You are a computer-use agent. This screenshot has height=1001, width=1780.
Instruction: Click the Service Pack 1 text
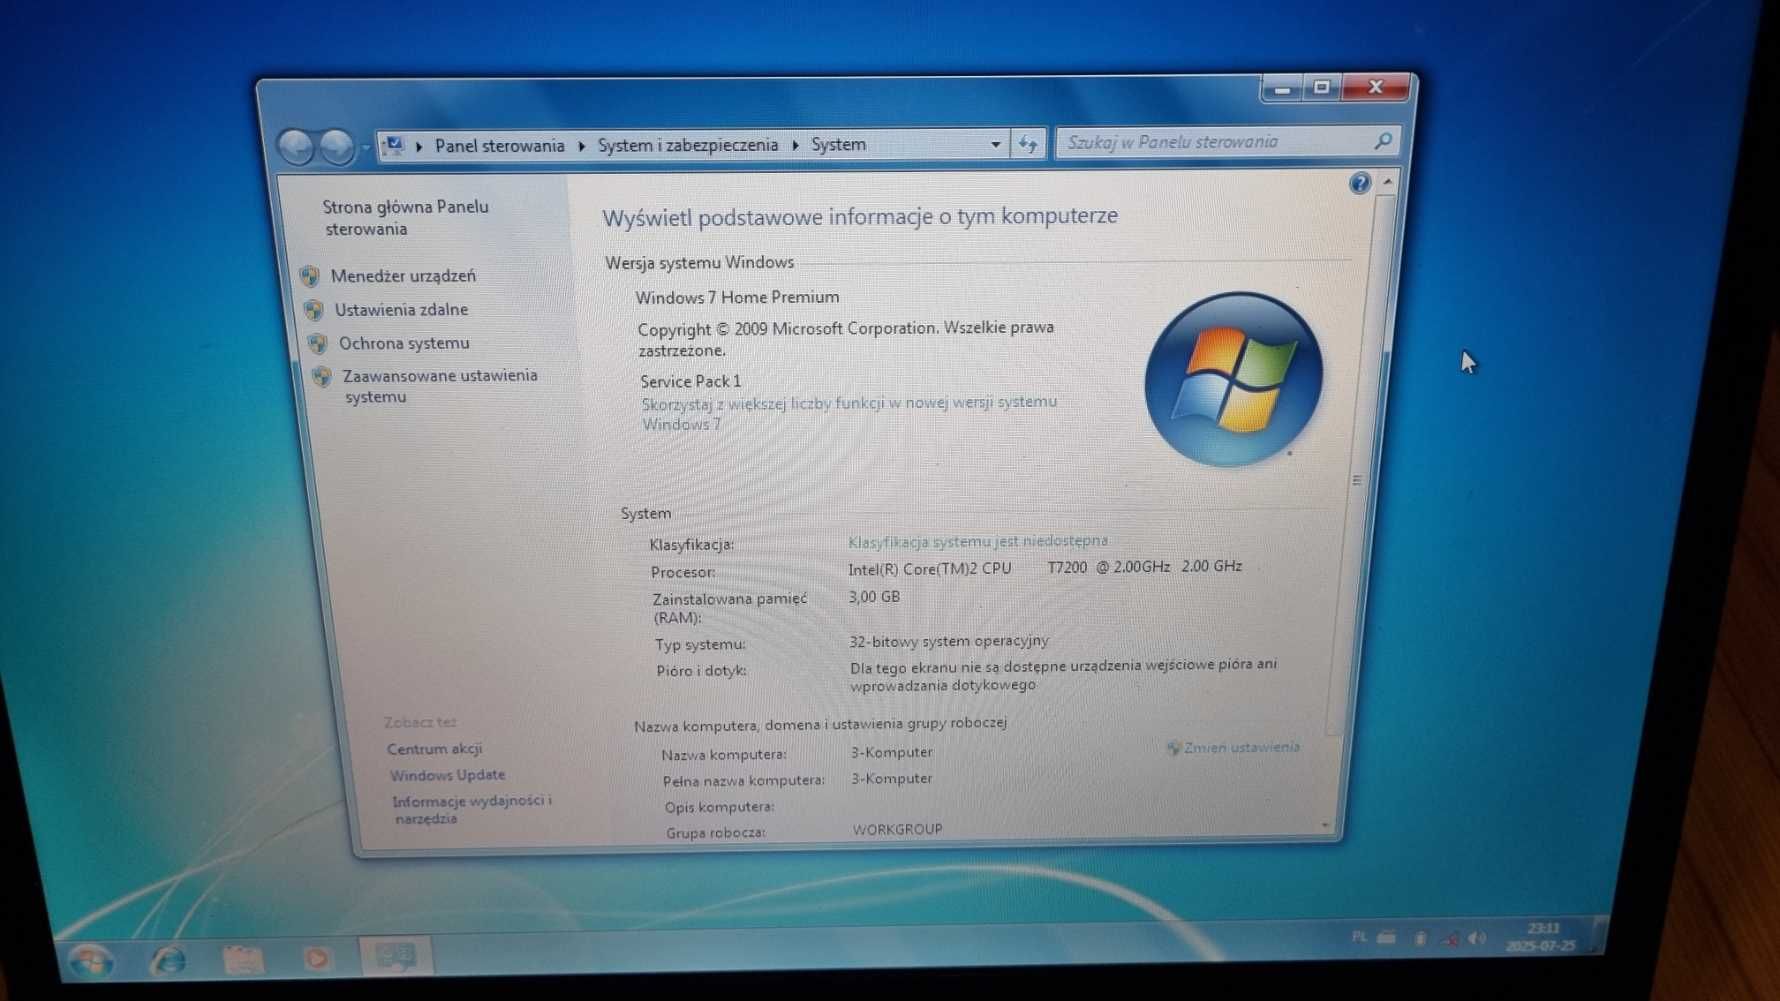coord(691,381)
